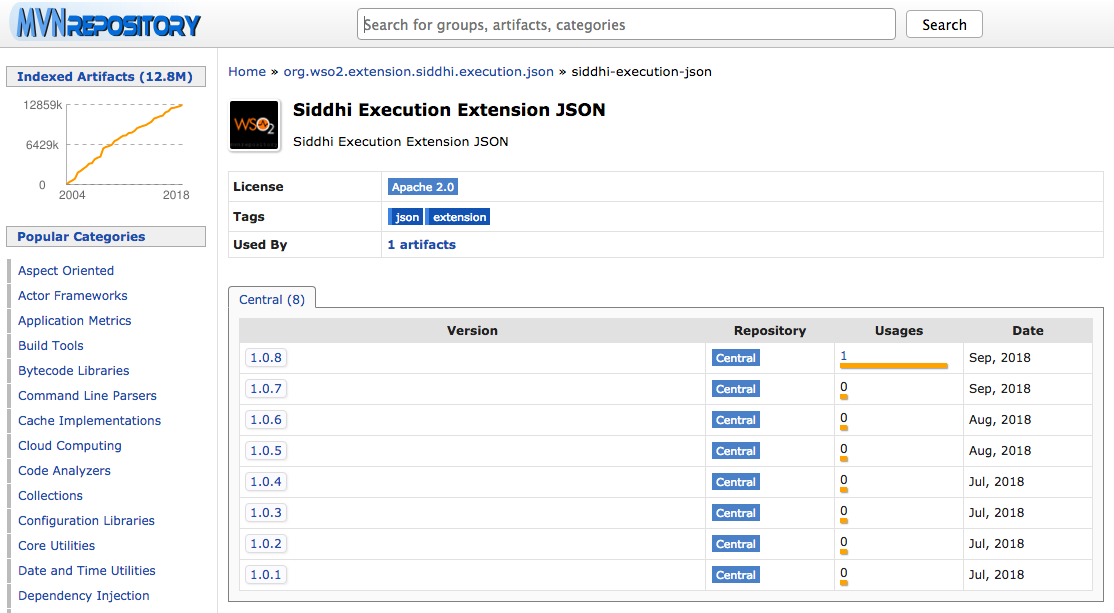1114x613 pixels.
Task: Click the Date column header
Action: (1028, 330)
